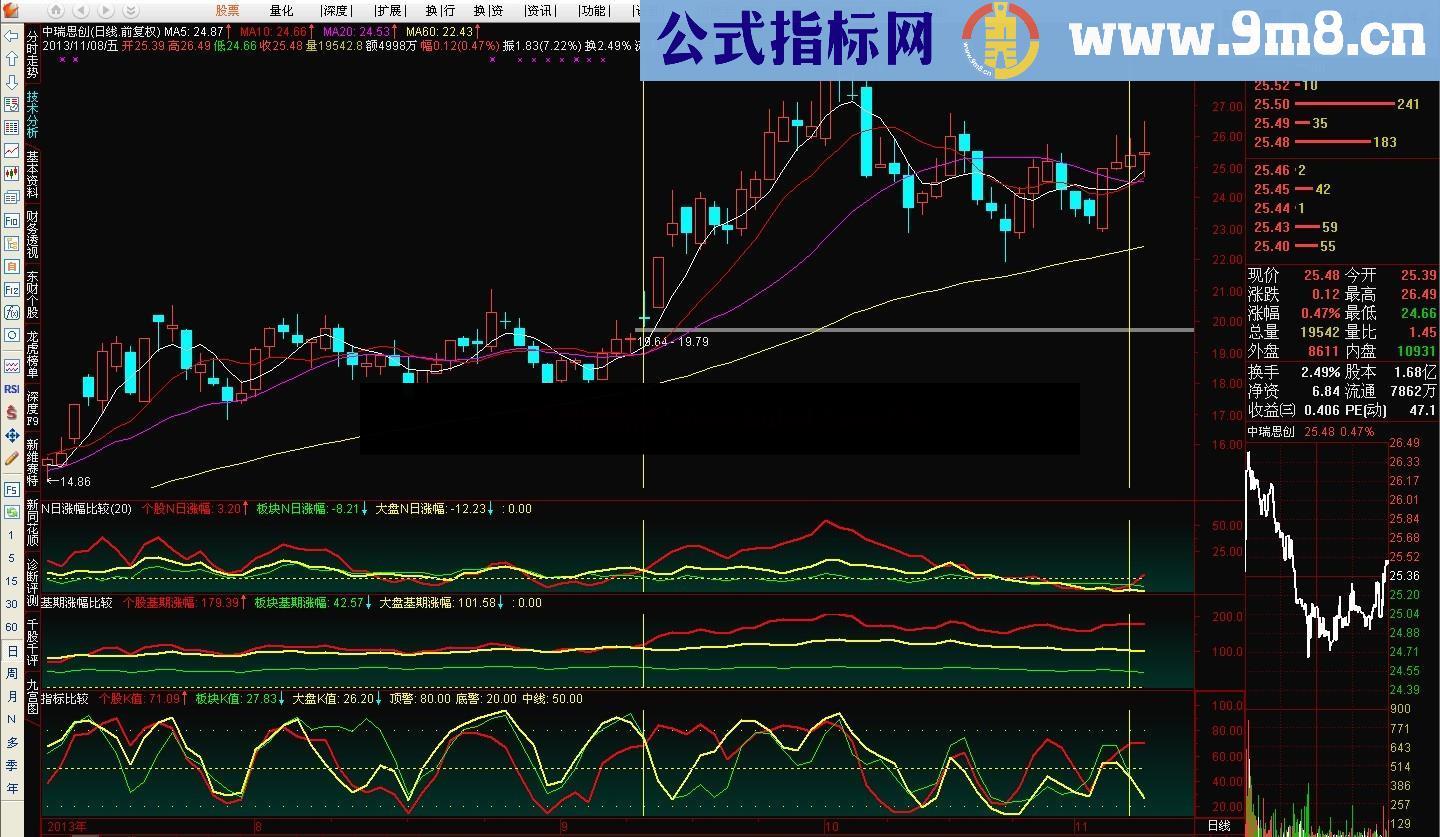Click the up arrow sidebar icon
The height and width of the screenshot is (837, 1440).
tap(11, 59)
